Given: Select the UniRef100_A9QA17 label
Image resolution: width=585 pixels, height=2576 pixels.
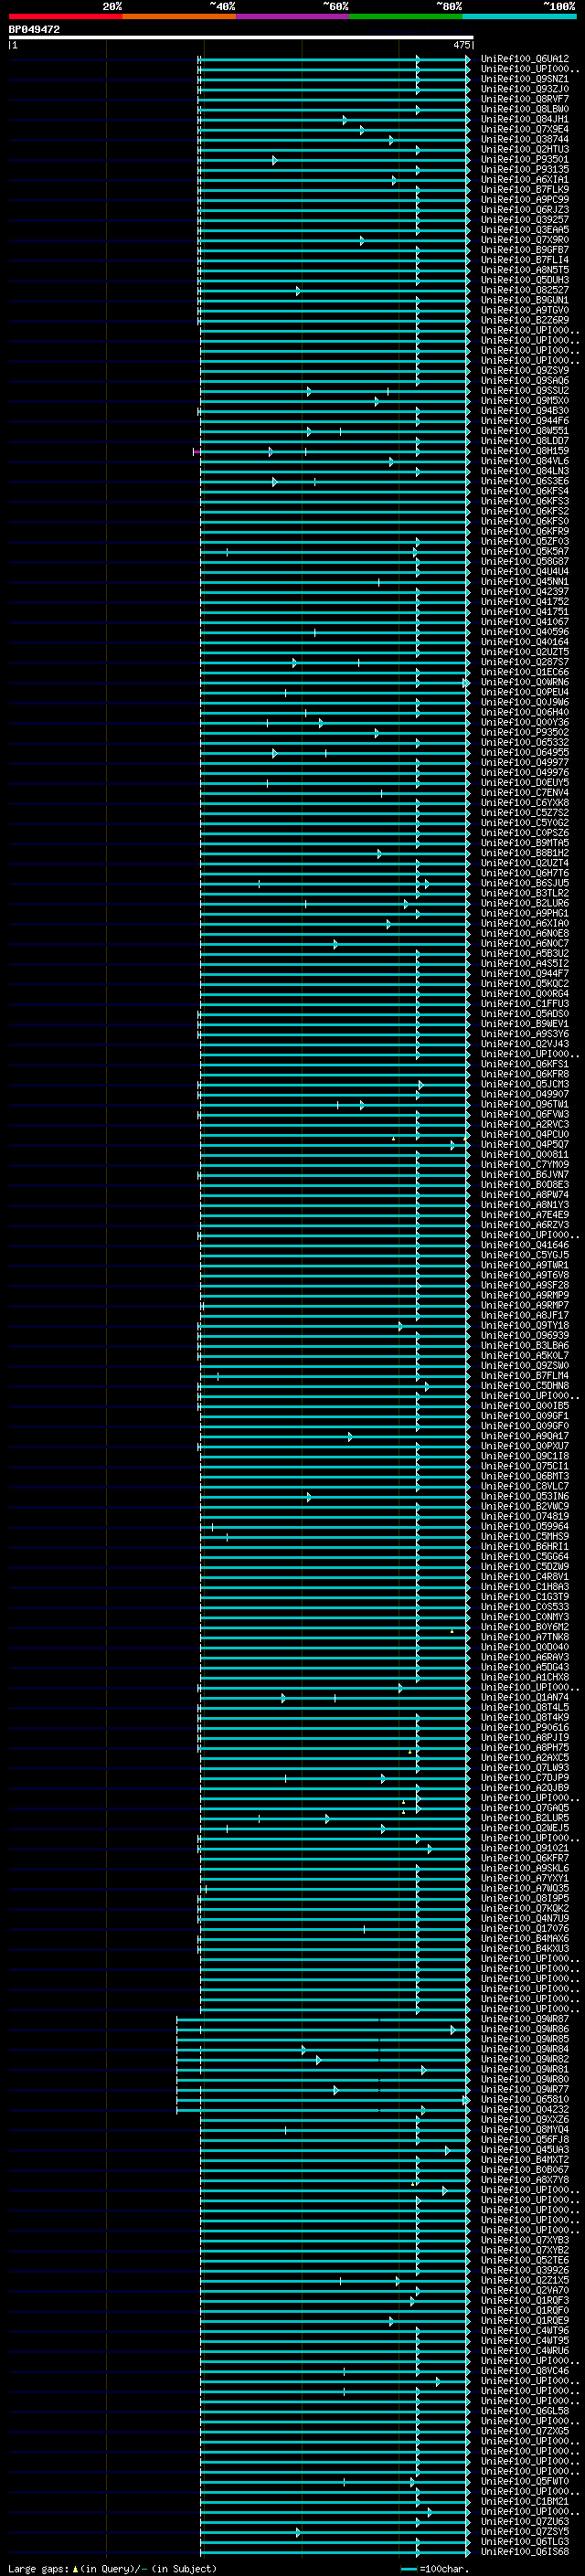Looking at the screenshot, I should [525, 1436].
